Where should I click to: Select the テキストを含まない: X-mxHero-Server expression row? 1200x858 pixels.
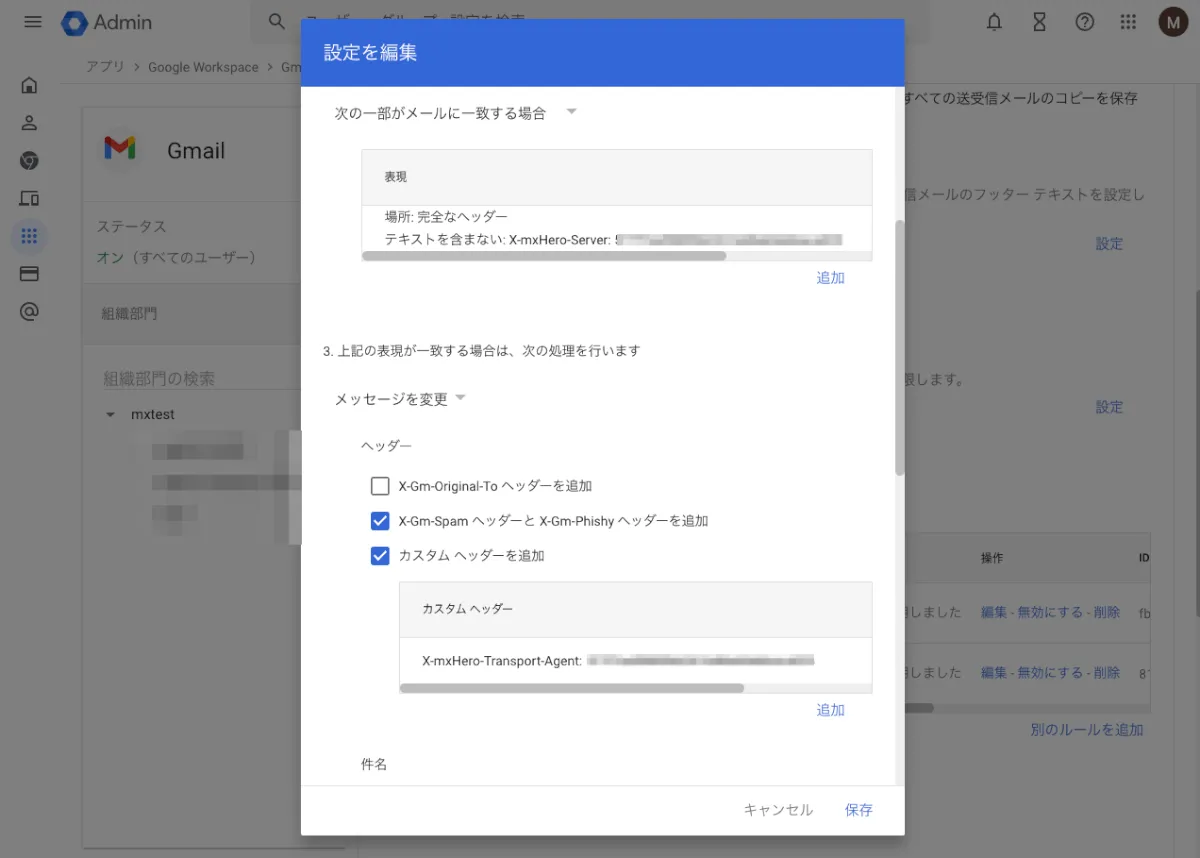pos(614,239)
